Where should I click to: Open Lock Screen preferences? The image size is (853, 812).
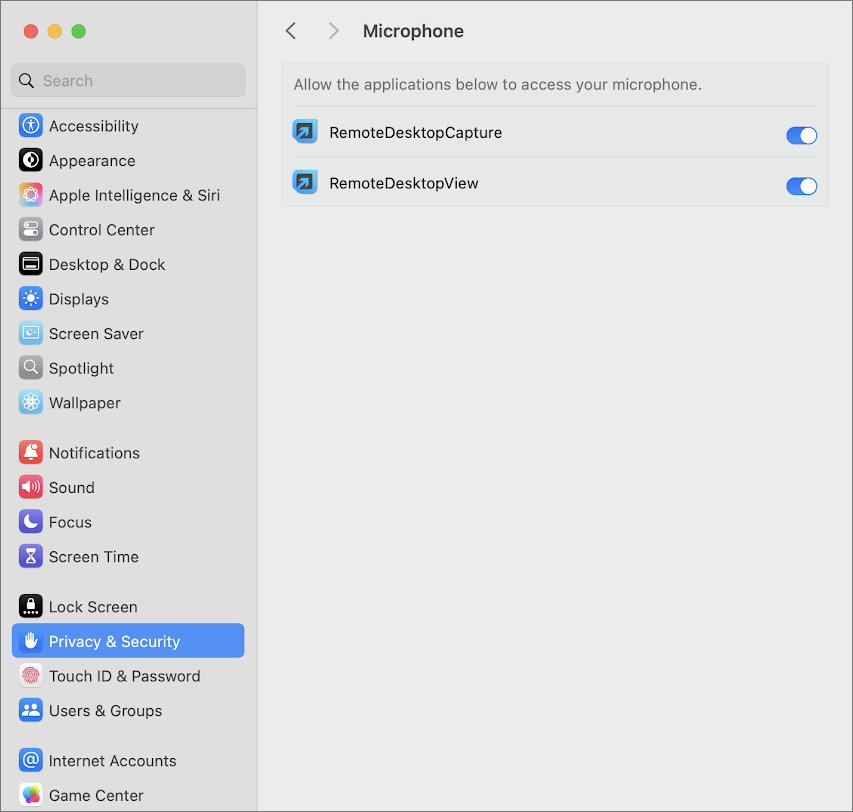[x=93, y=607]
